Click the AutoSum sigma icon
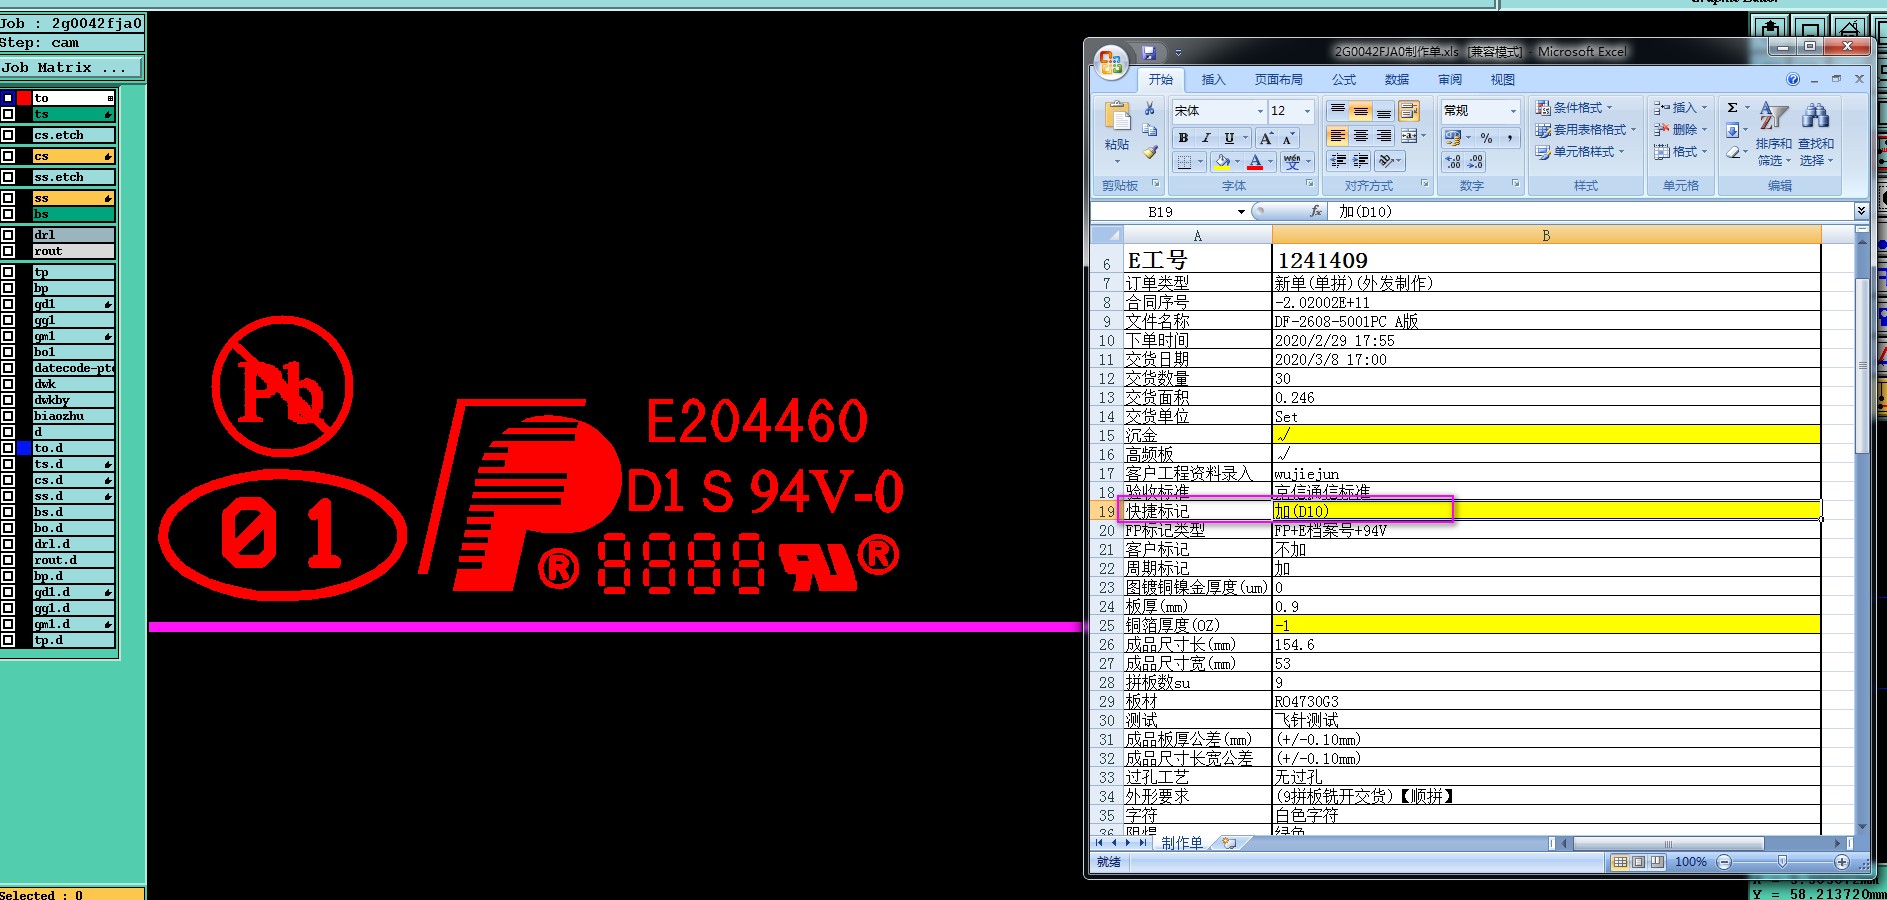Image resolution: width=1887 pixels, height=900 pixels. point(1732,107)
